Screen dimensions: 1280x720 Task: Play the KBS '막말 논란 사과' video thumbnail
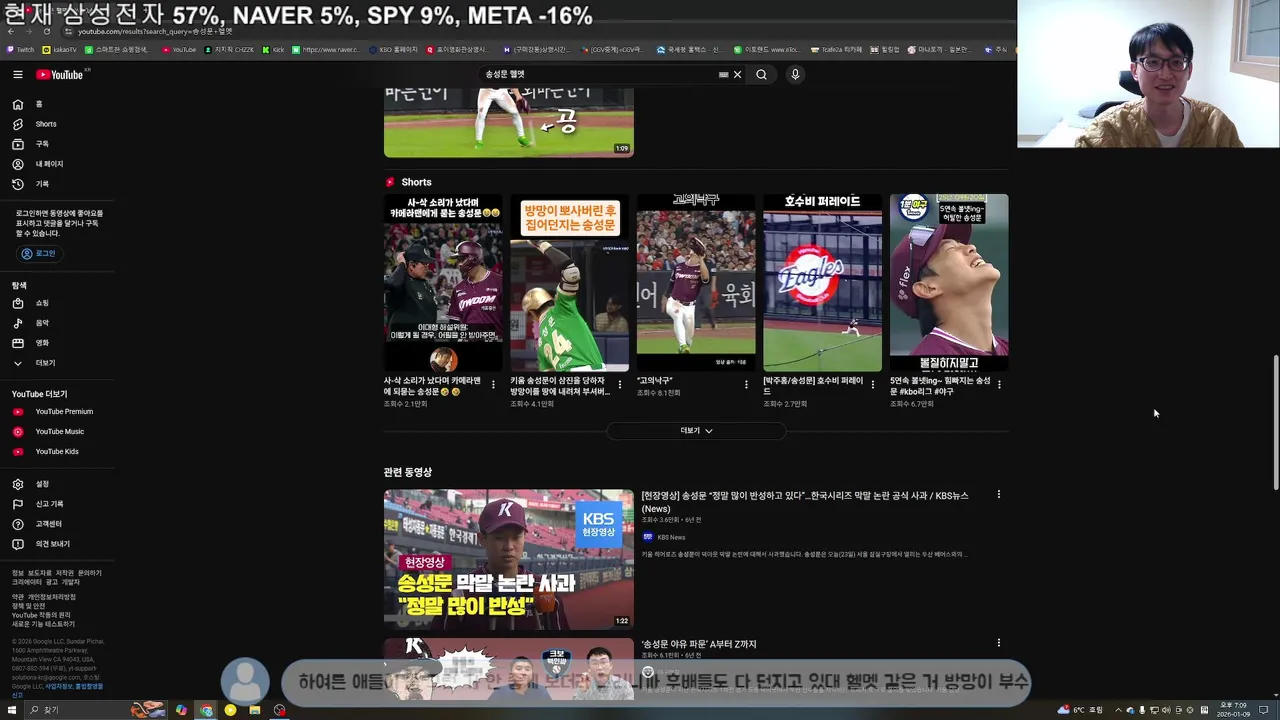click(x=509, y=559)
